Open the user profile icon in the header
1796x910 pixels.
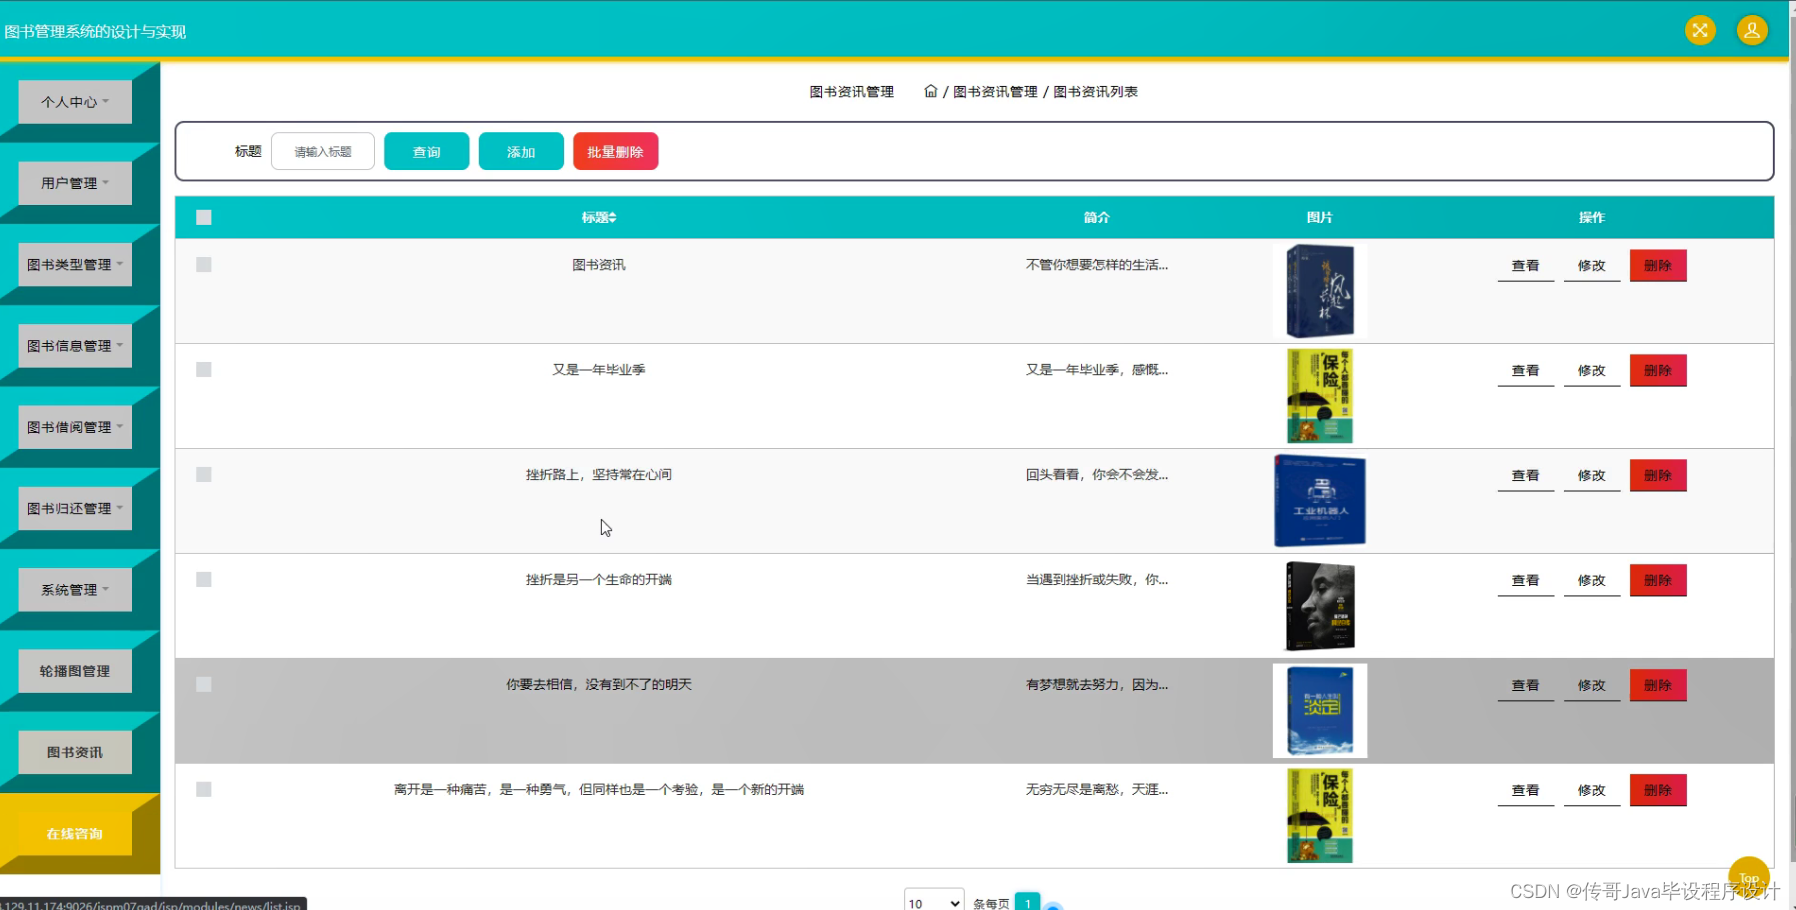1751,30
